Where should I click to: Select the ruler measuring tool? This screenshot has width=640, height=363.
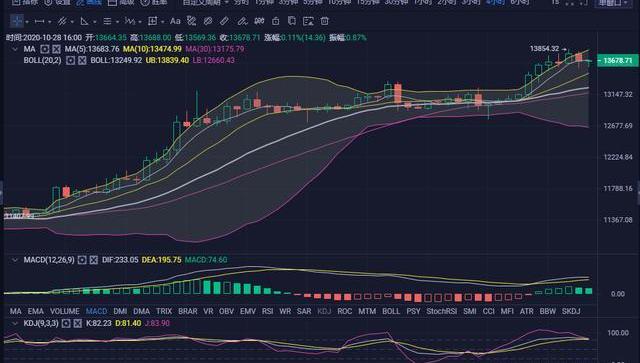click(224, 21)
